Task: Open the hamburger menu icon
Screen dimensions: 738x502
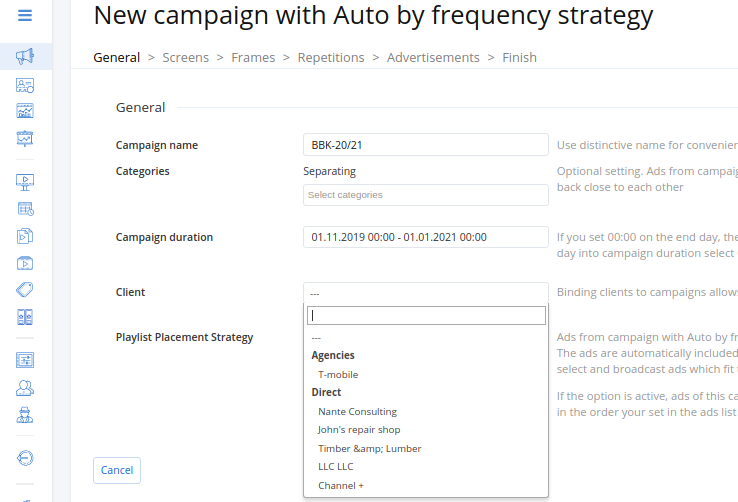Action: click(25, 16)
